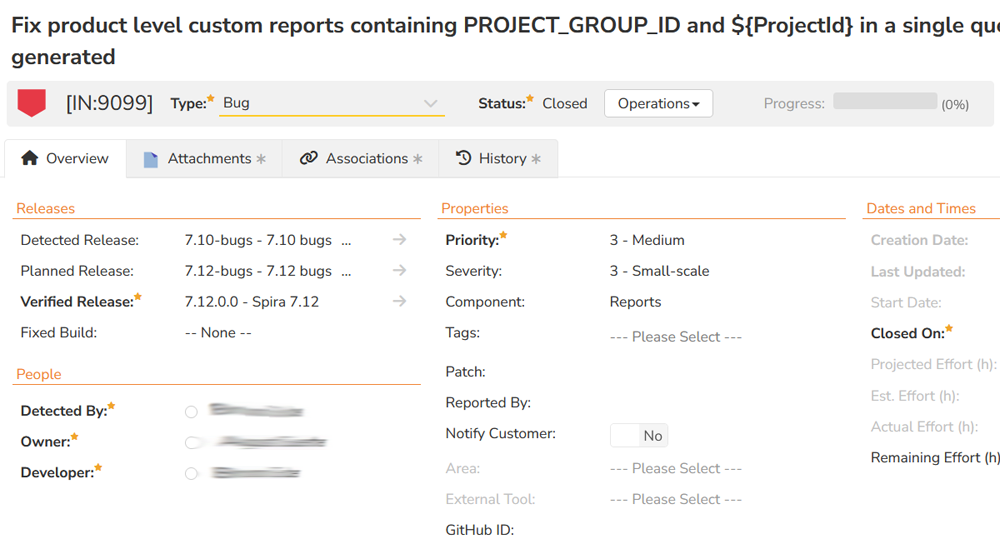Open the History tab
Image resolution: width=1000 pixels, height=549 pixels.
[x=498, y=159]
